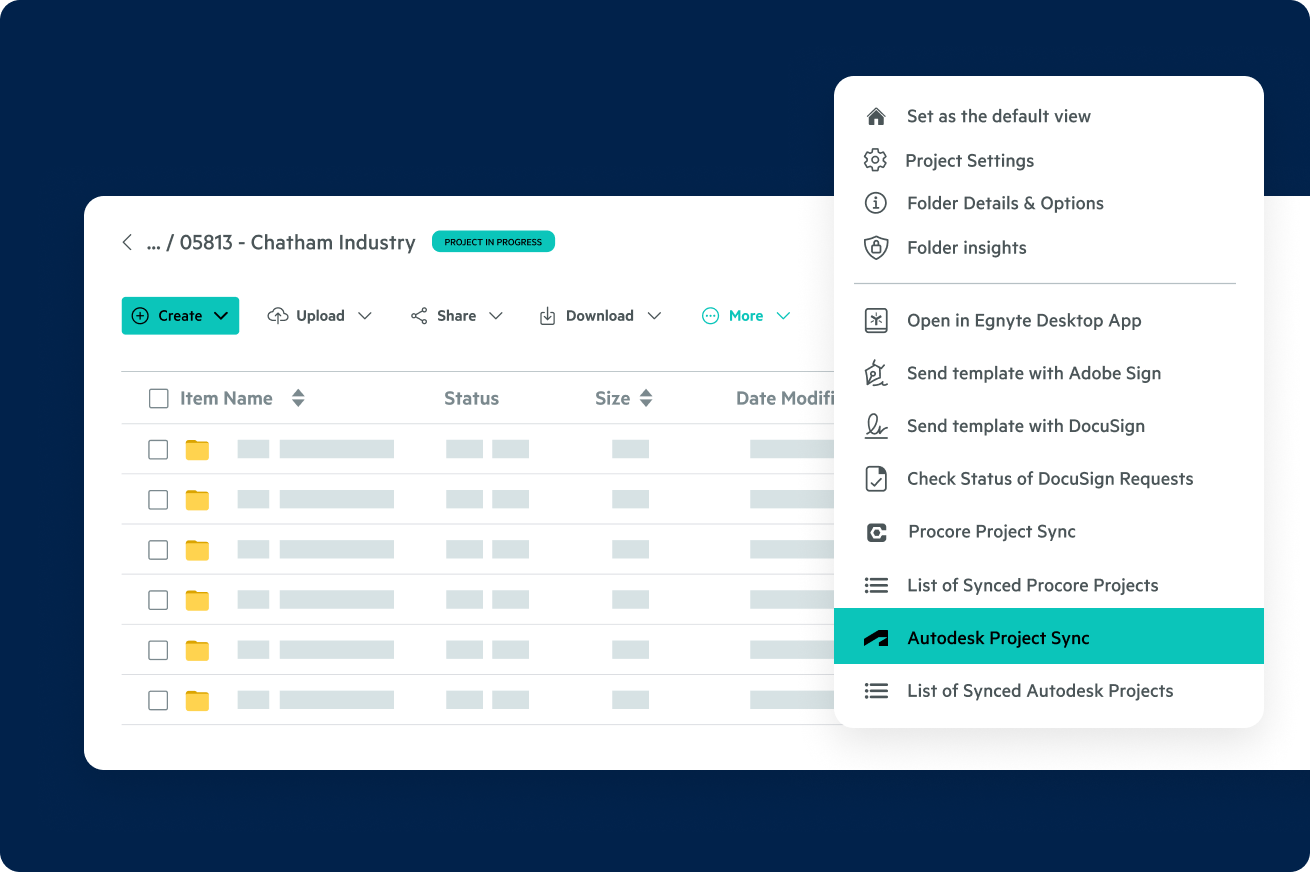Viewport: 1310px width, 872px height.
Task: Click the Procore Project Sync icon
Action: [x=876, y=531]
